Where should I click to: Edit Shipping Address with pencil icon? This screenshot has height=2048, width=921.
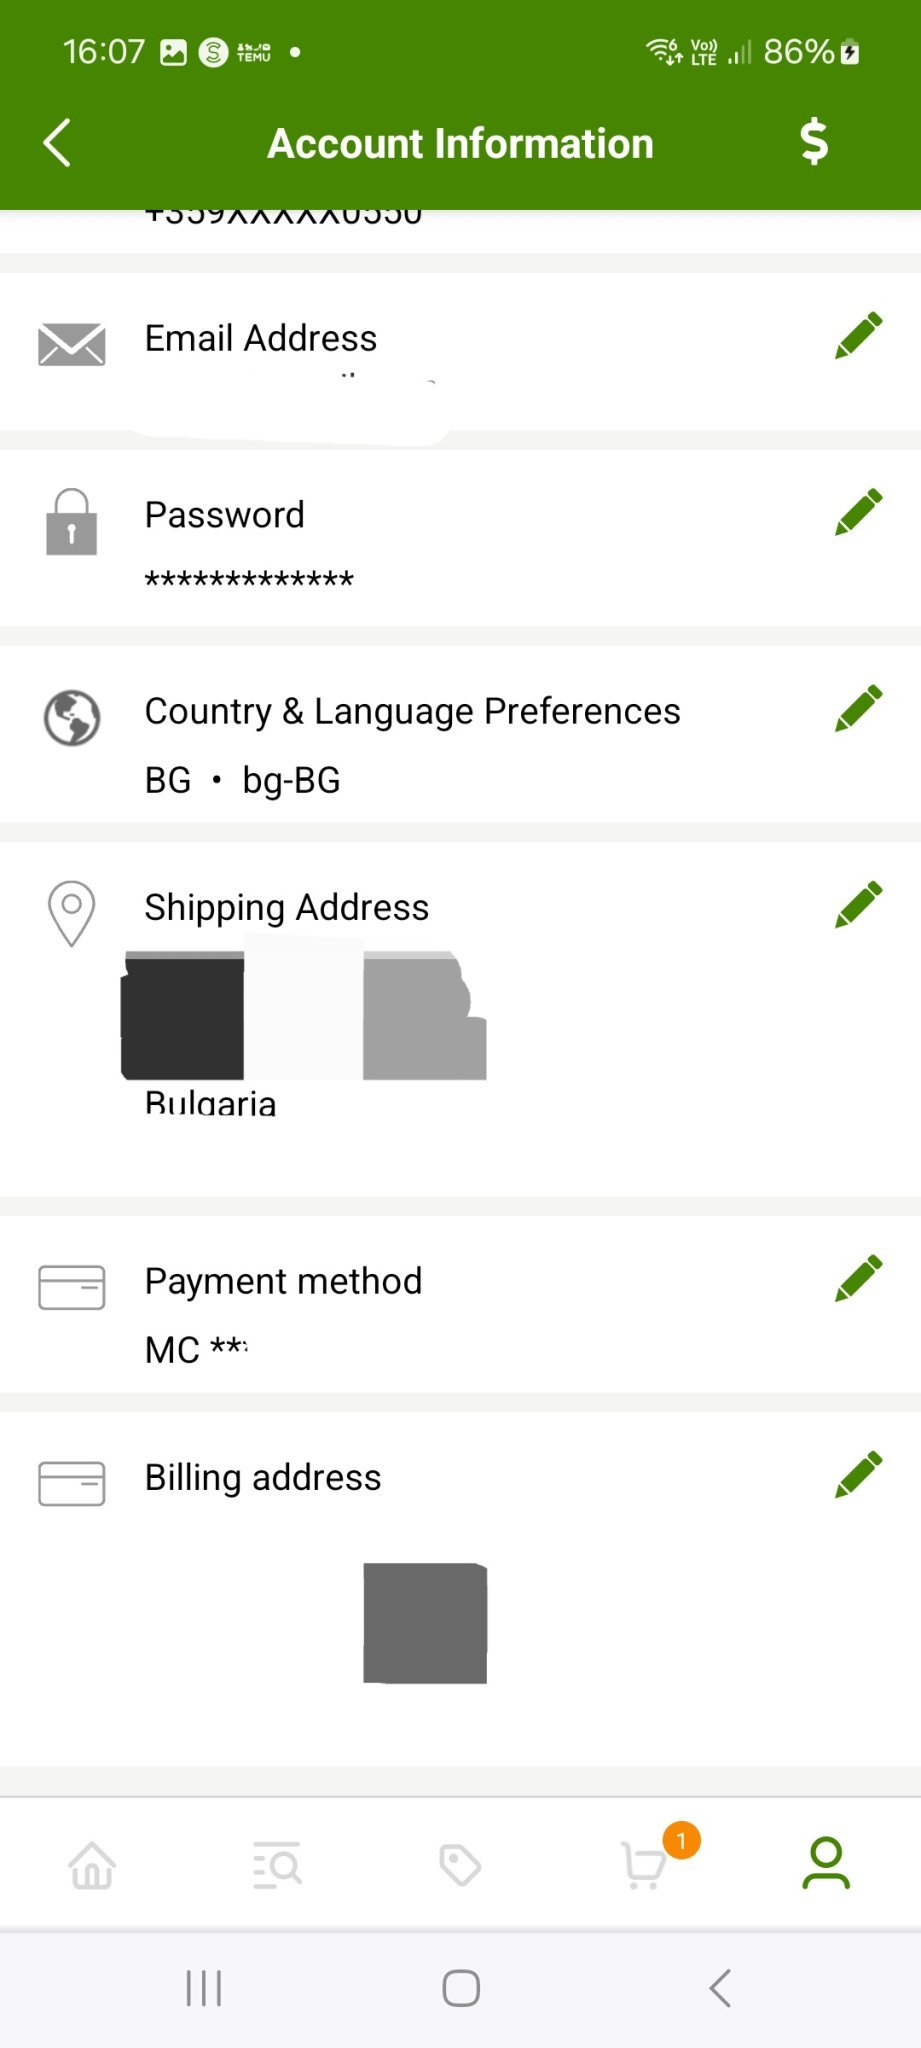[858, 905]
